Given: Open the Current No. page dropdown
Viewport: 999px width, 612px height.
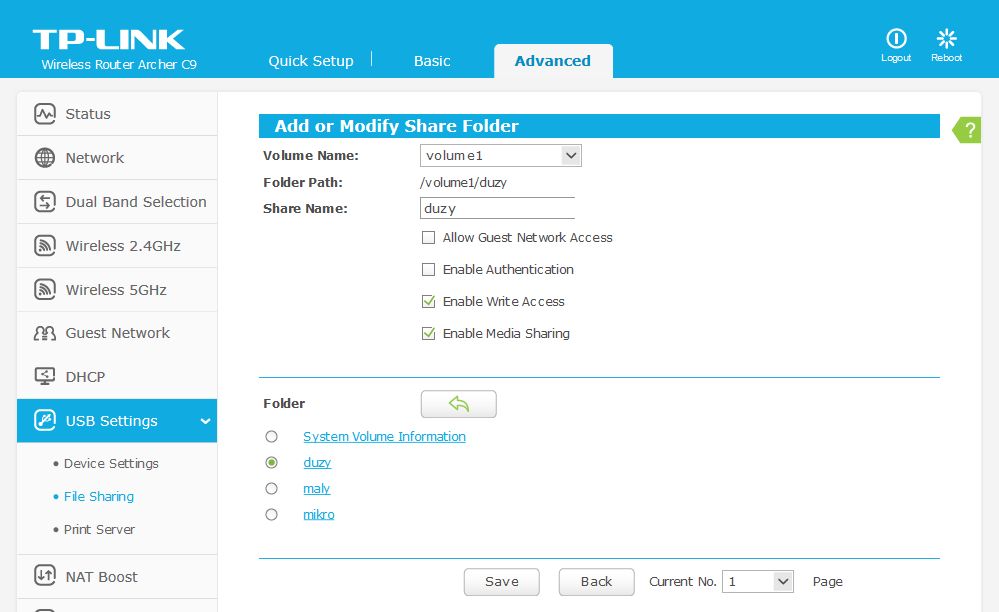Looking at the screenshot, I should tap(758, 581).
